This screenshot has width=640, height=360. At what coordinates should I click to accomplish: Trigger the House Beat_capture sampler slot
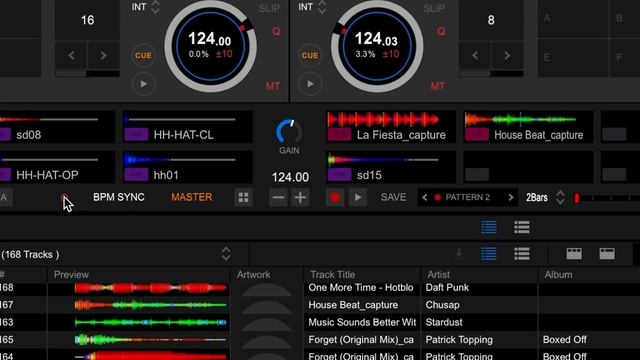pos(528,127)
